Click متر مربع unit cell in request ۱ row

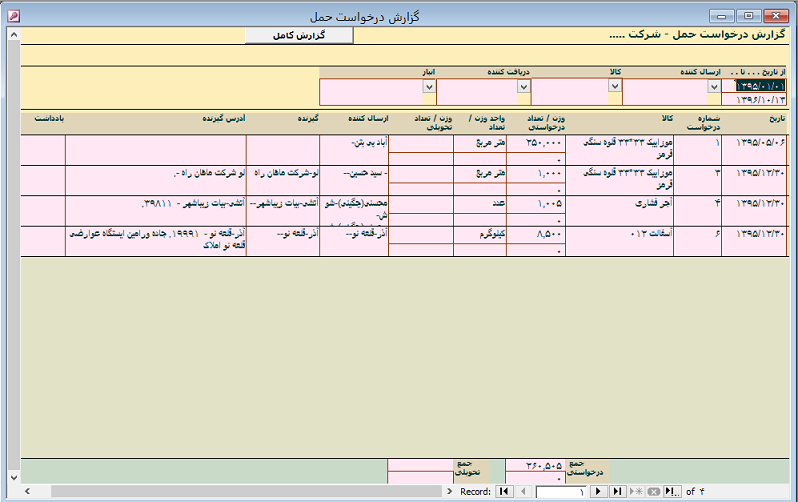point(480,144)
